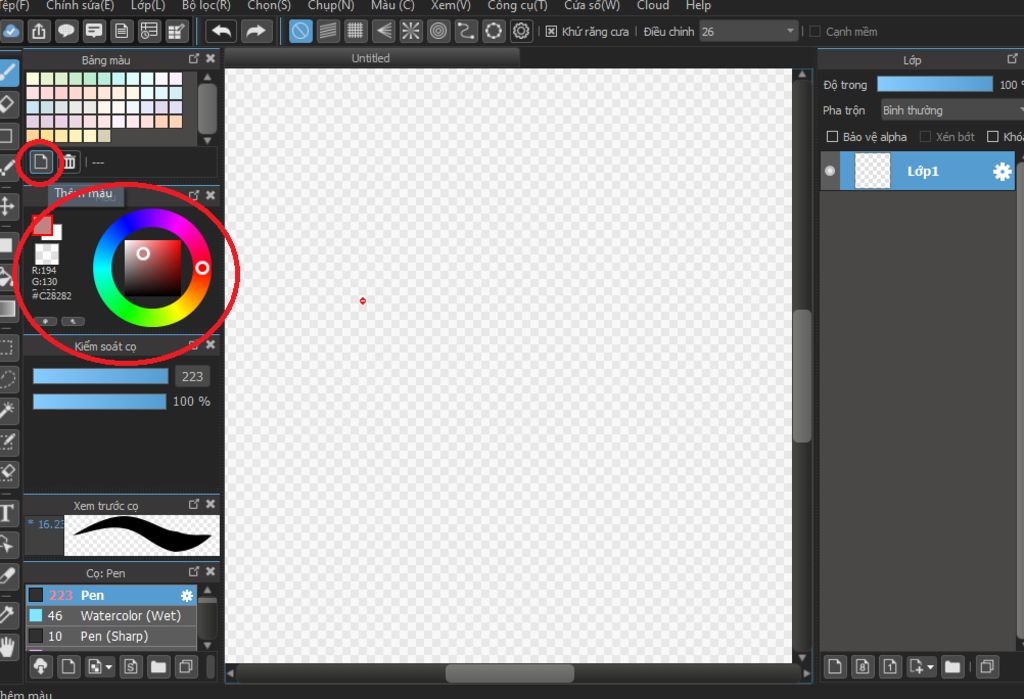Enable curve snap guide
The width and height of the screenshot is (1024, 699).
466,31
